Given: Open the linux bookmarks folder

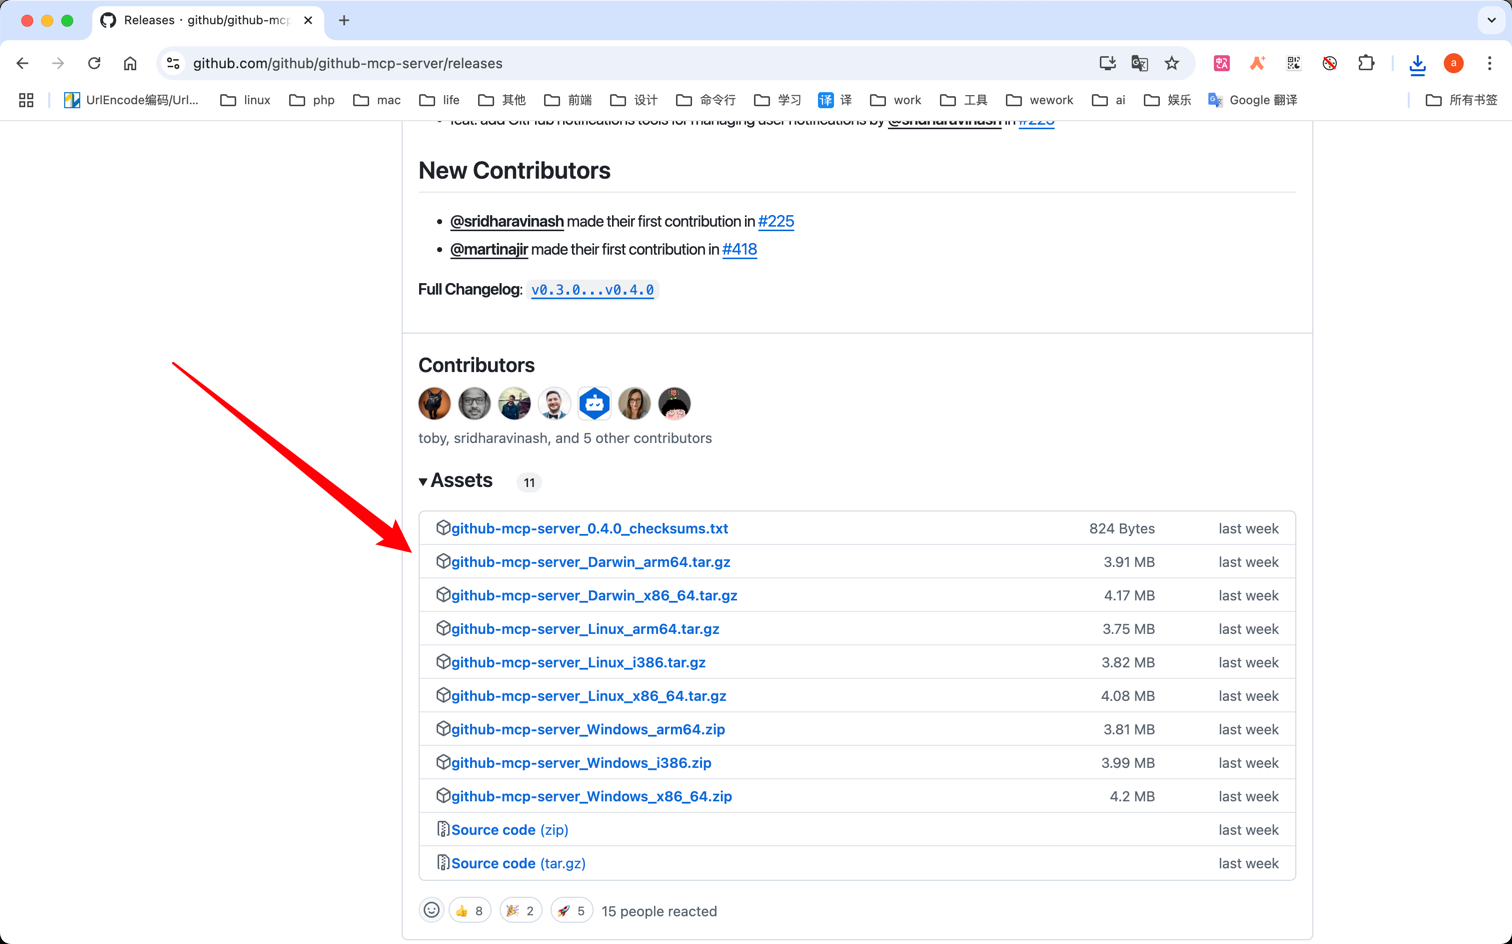Looking at the screenshot, I should (245, 100).
